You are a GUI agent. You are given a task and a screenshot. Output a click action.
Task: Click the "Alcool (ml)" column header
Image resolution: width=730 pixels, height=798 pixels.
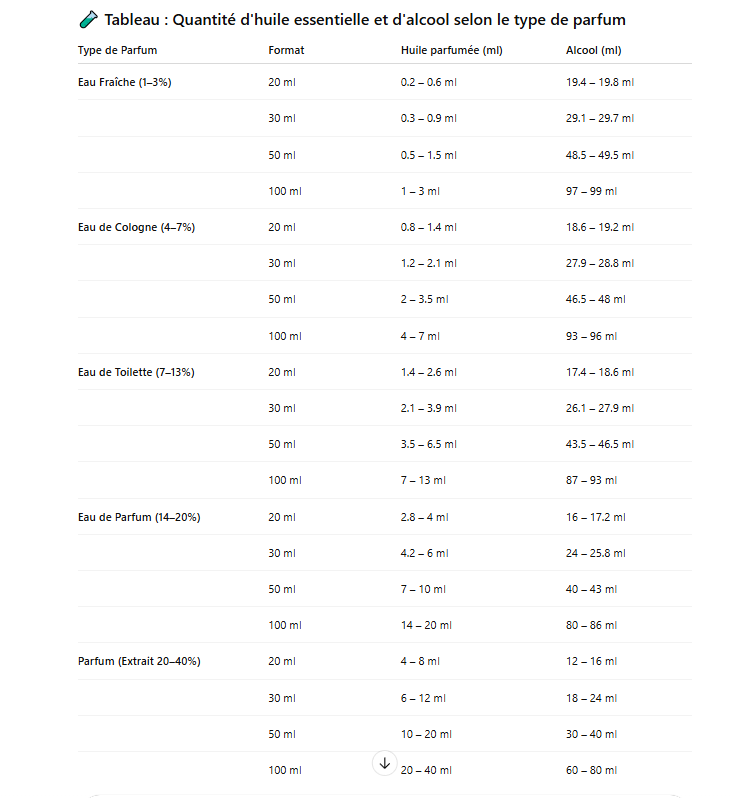click(x=593, y=50)
